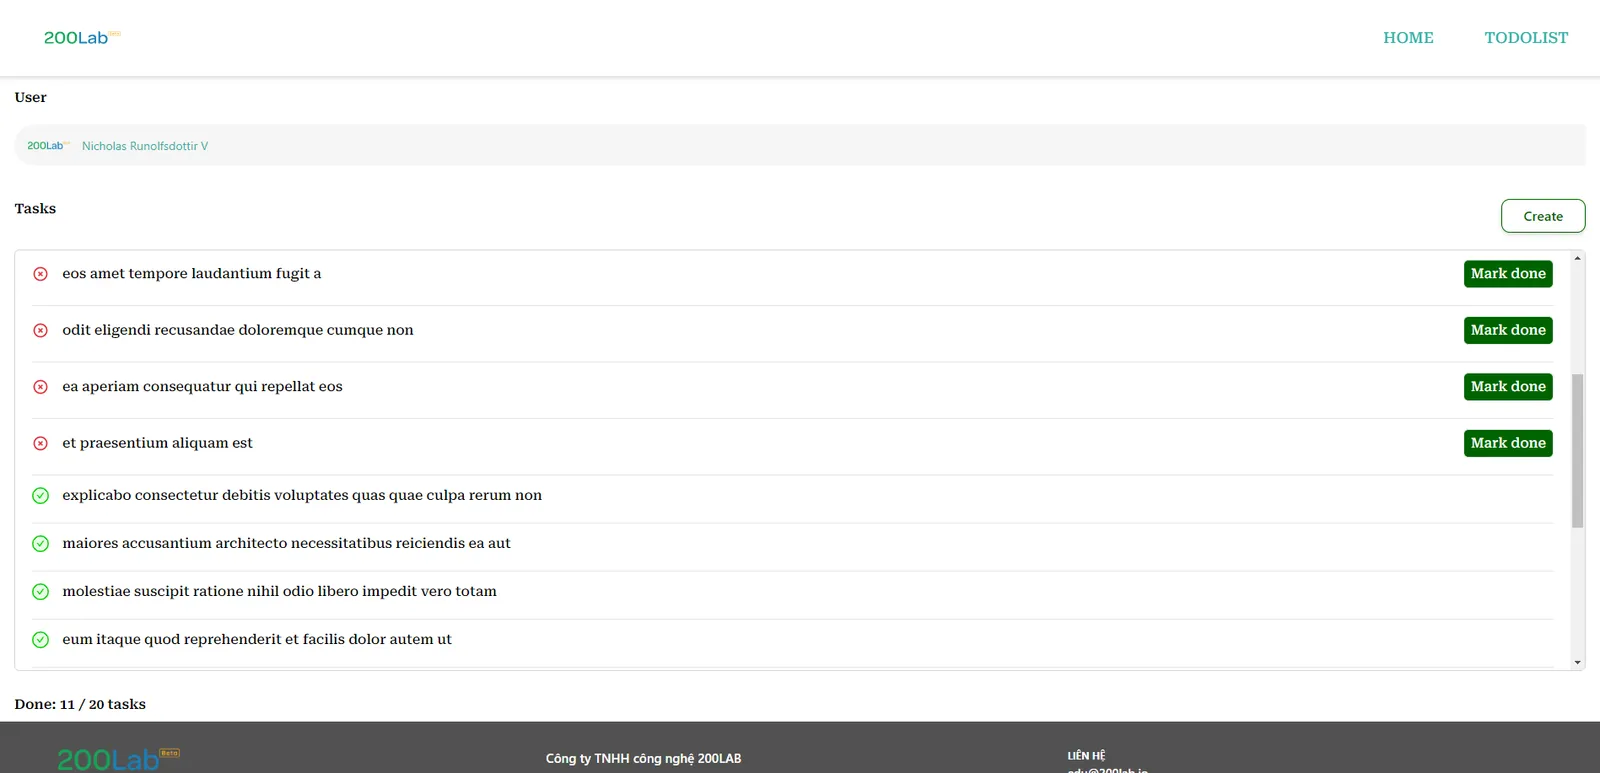Click the "User" section heading
The height and width of the screenshot is (773, 1600).
(30, 97)
